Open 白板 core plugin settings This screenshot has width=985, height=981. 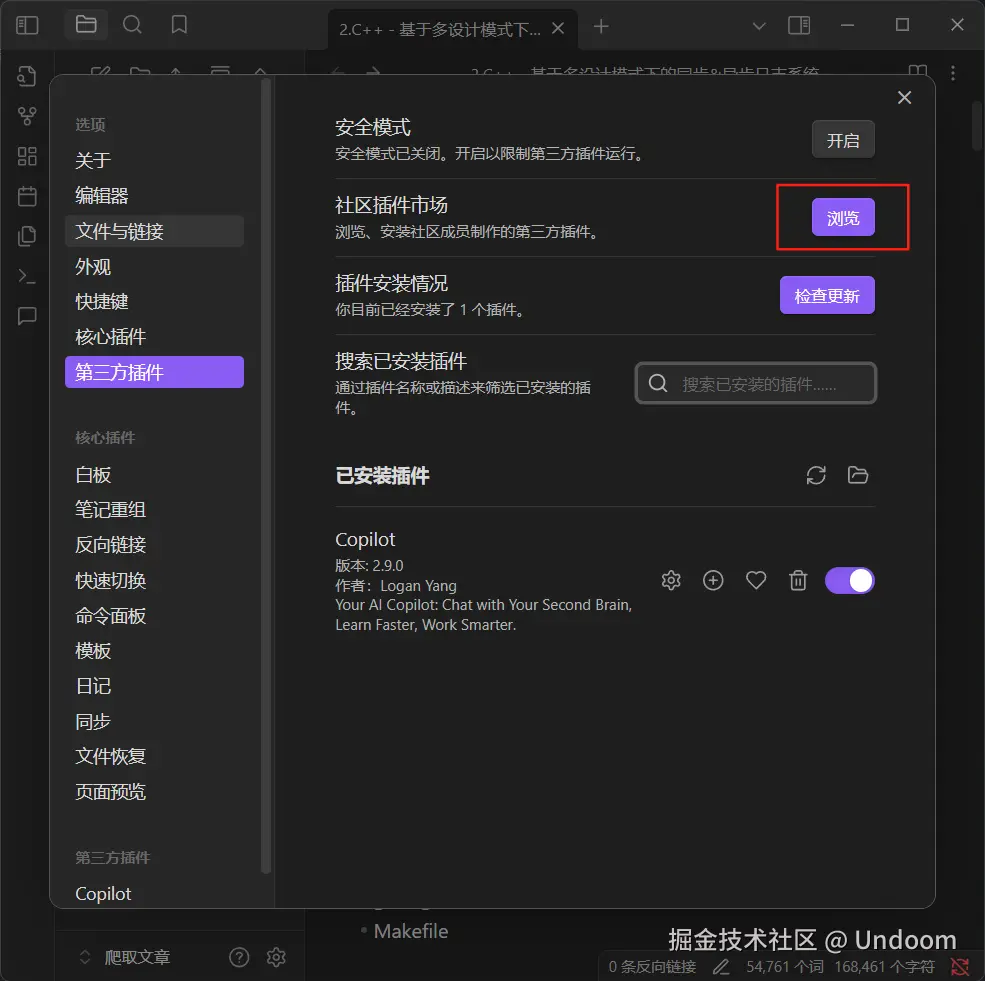(155, 474)
